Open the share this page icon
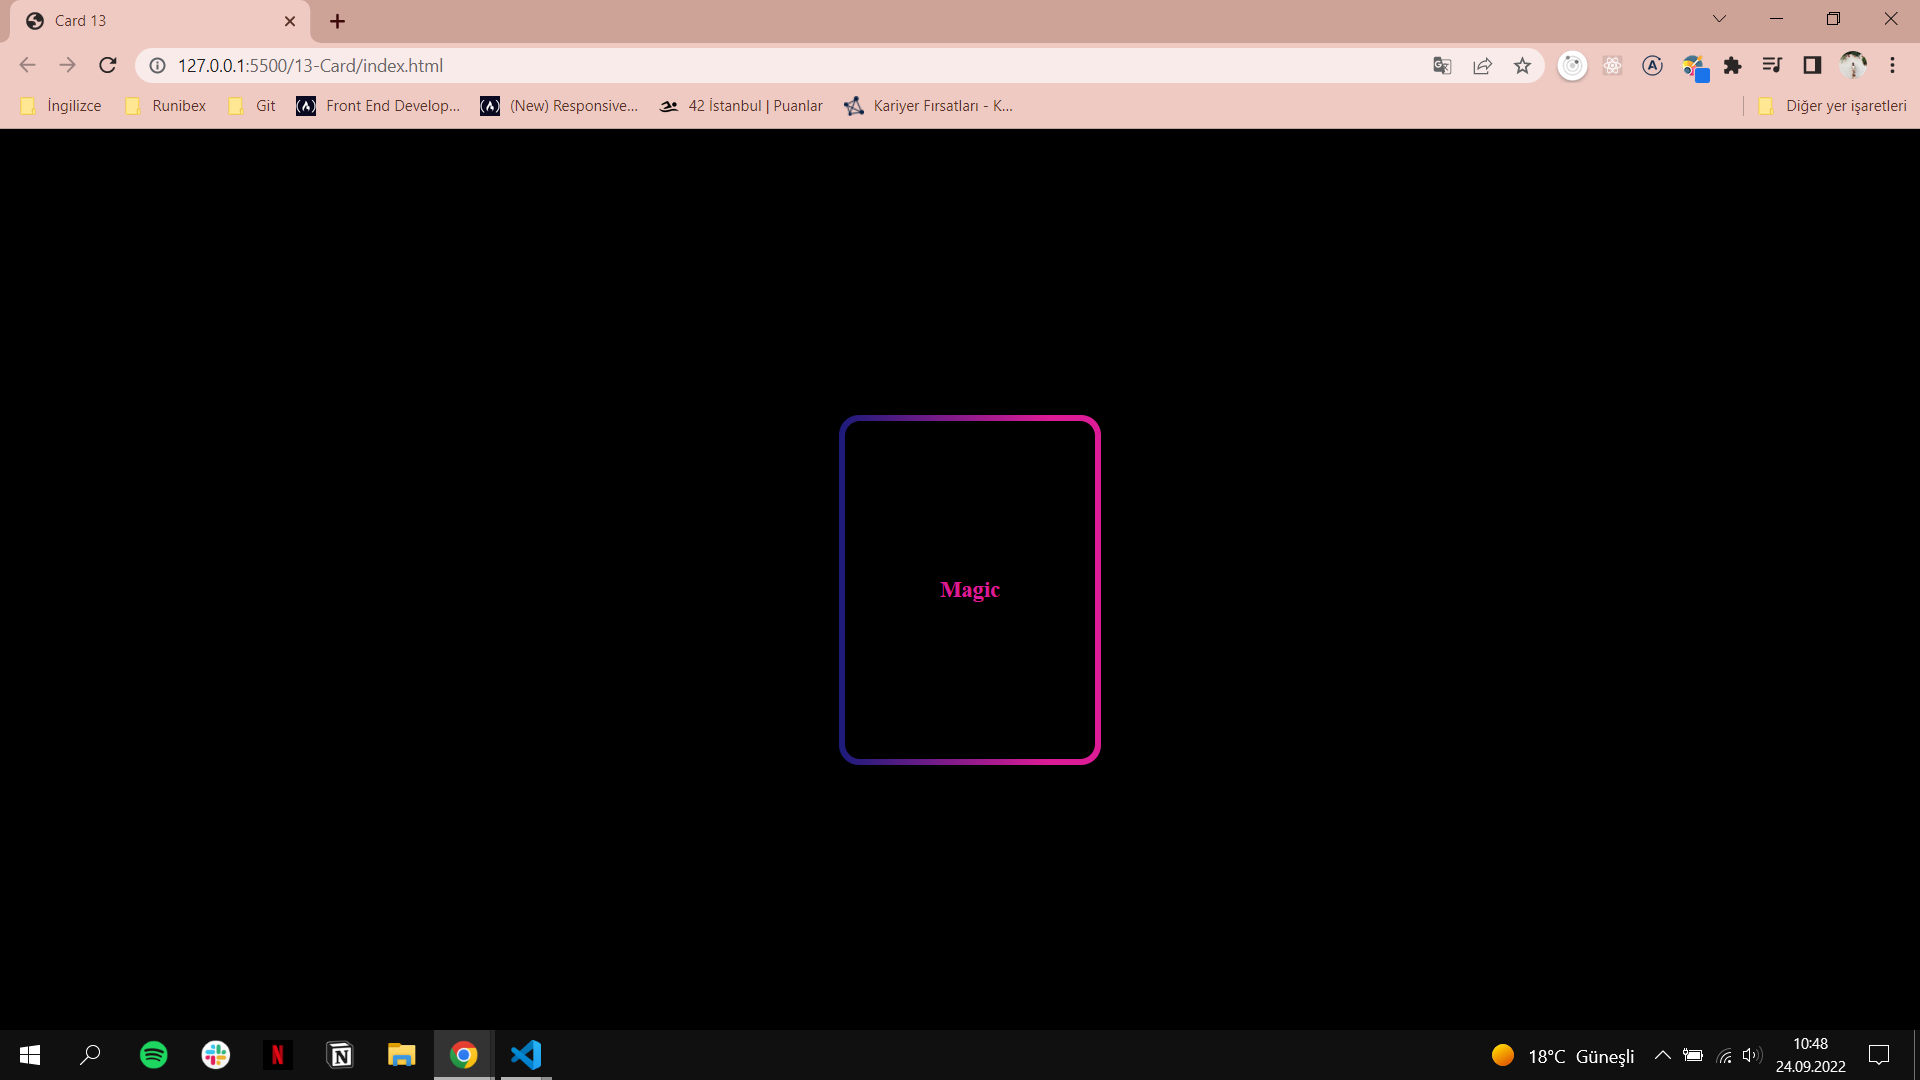 tap(1482, 65)
